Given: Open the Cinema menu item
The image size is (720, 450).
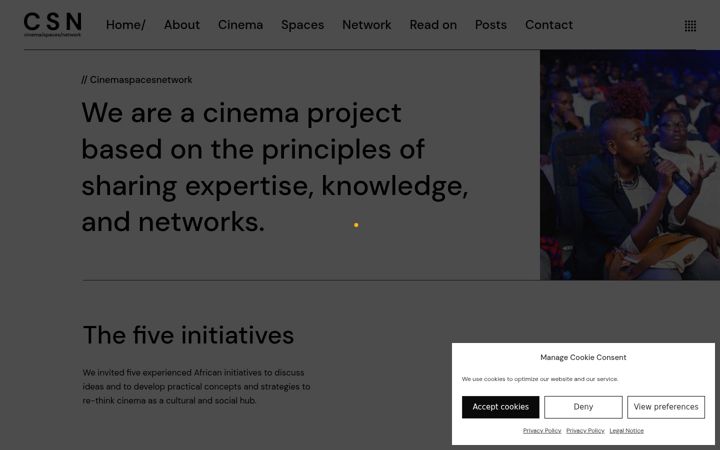Looking at the screenshot, I should (x=241, y=25).
